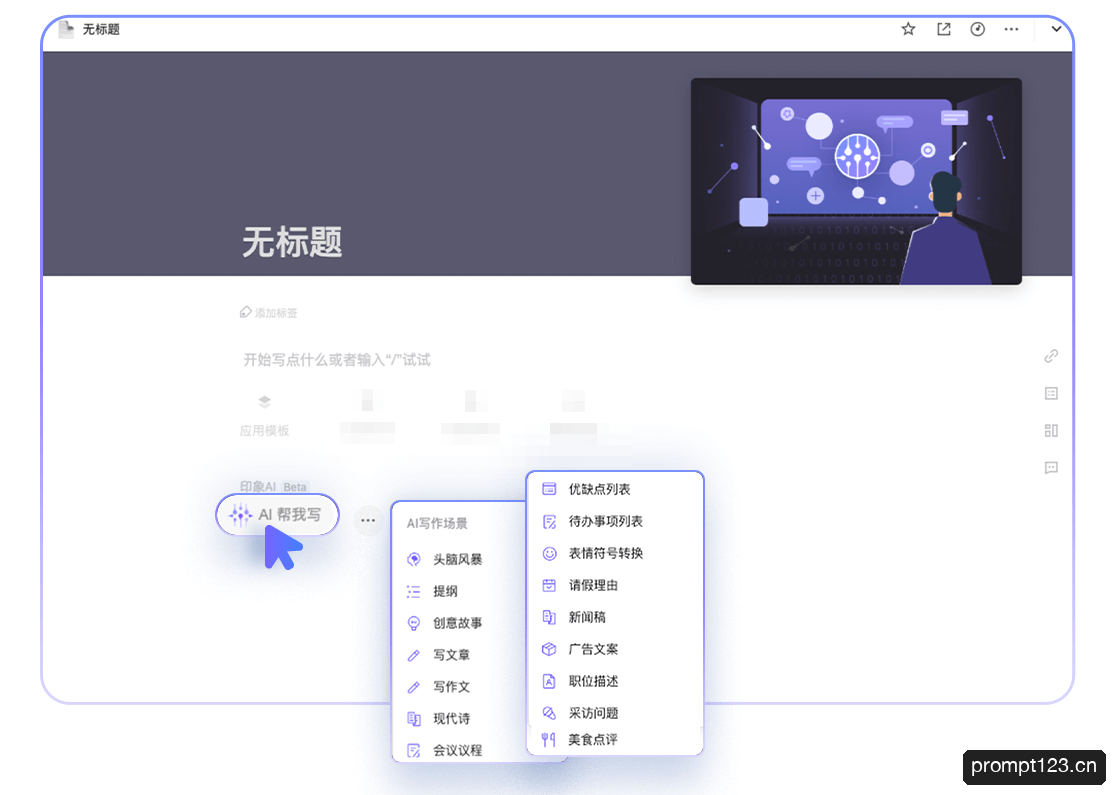Screen dimensions: 1116x795
Task: Click the AI 帮我写 button
Action: 277,515
